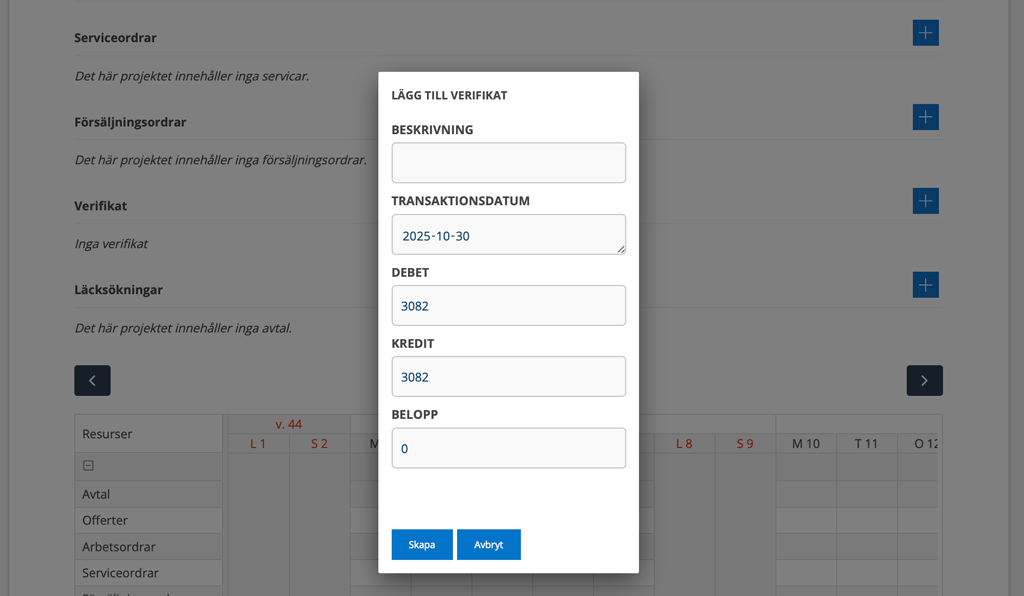Go to previous period with left arrow

[92, 380]
